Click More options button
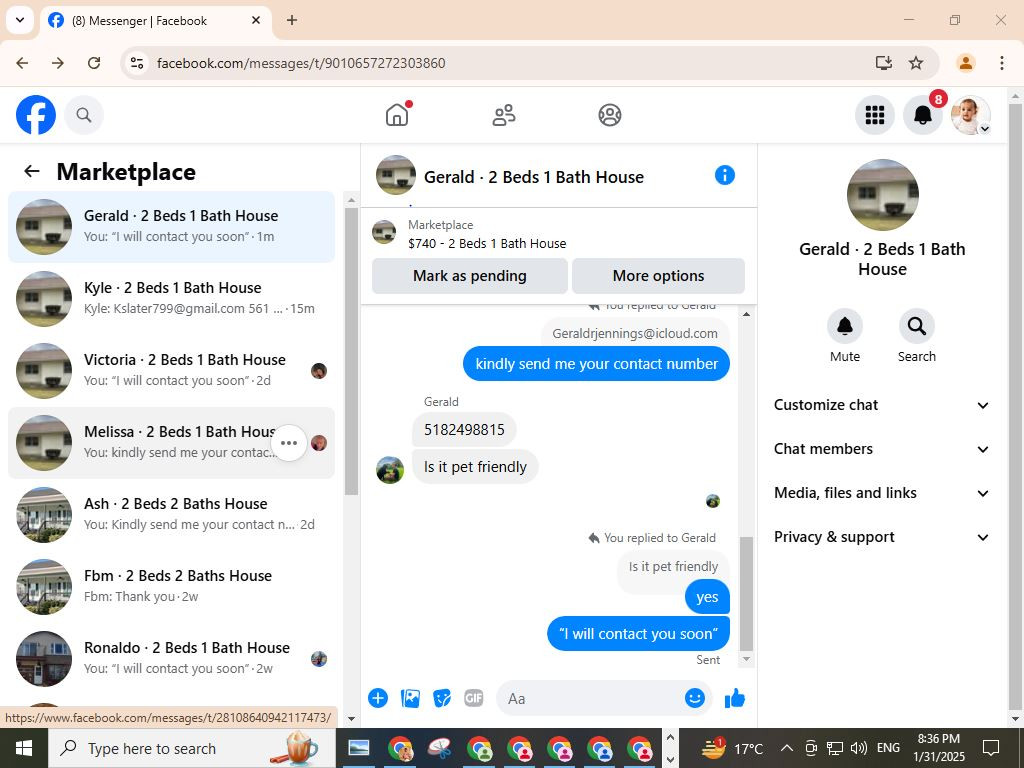 (658, 276)
